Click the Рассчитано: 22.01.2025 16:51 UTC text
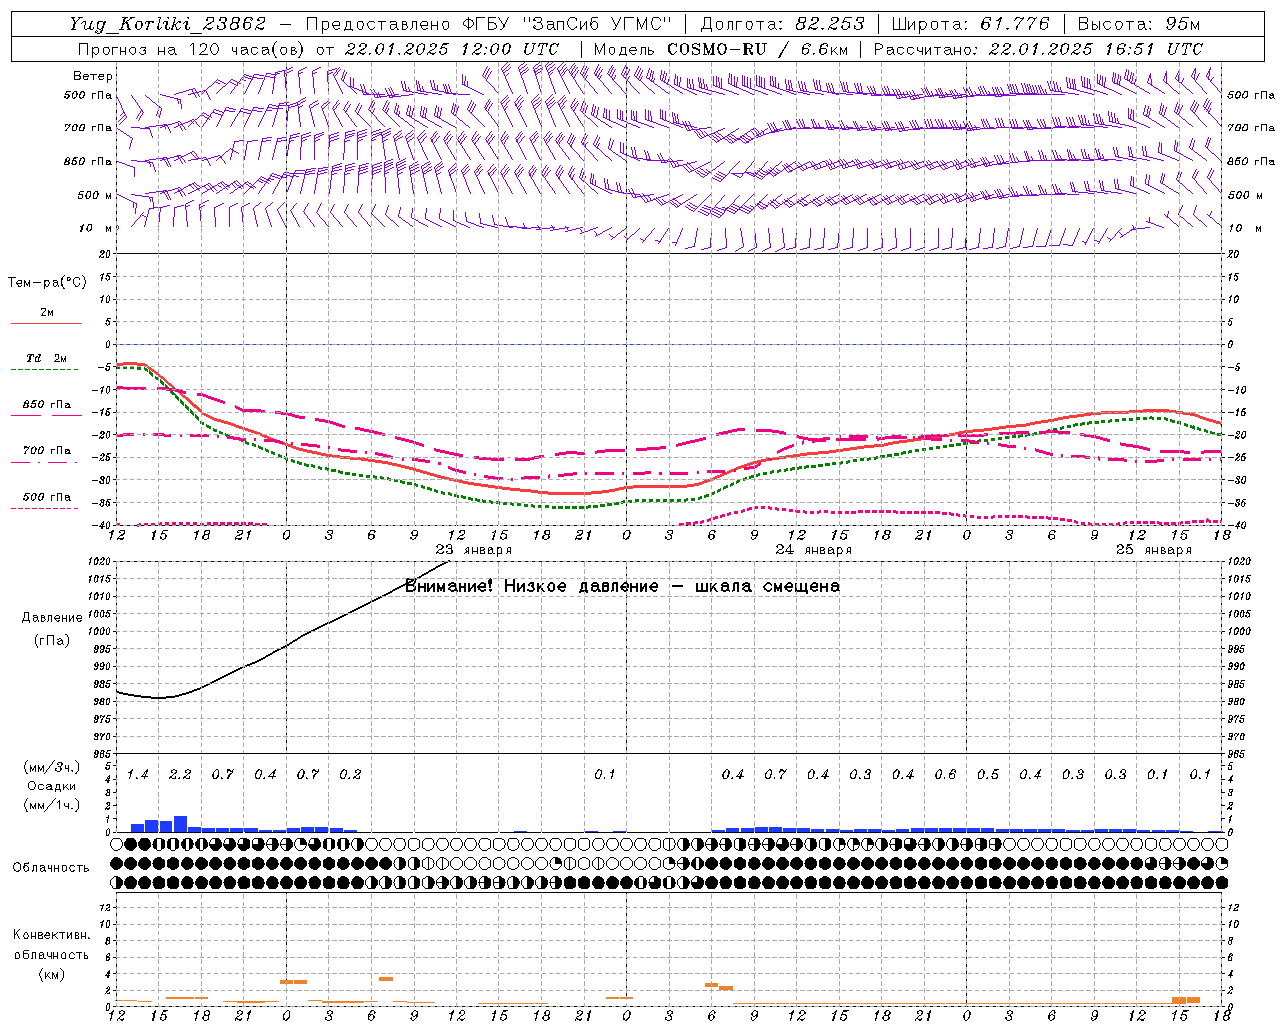The width and height of the screenshot is (1280, 1024). tap(1038, 49)
